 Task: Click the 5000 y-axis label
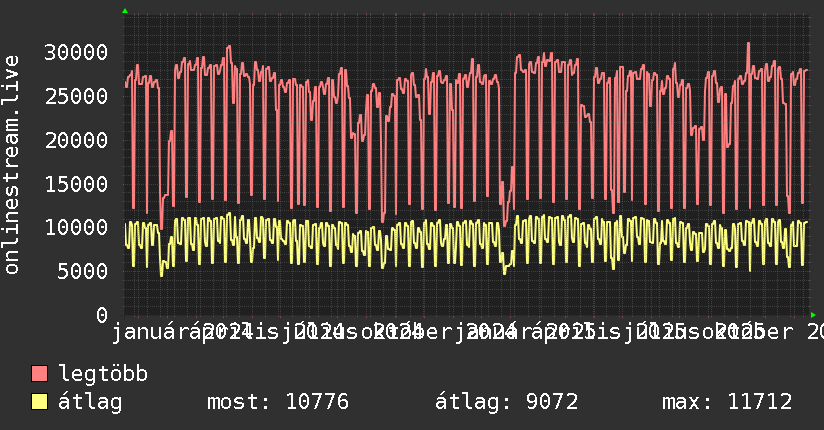point(84,271)
